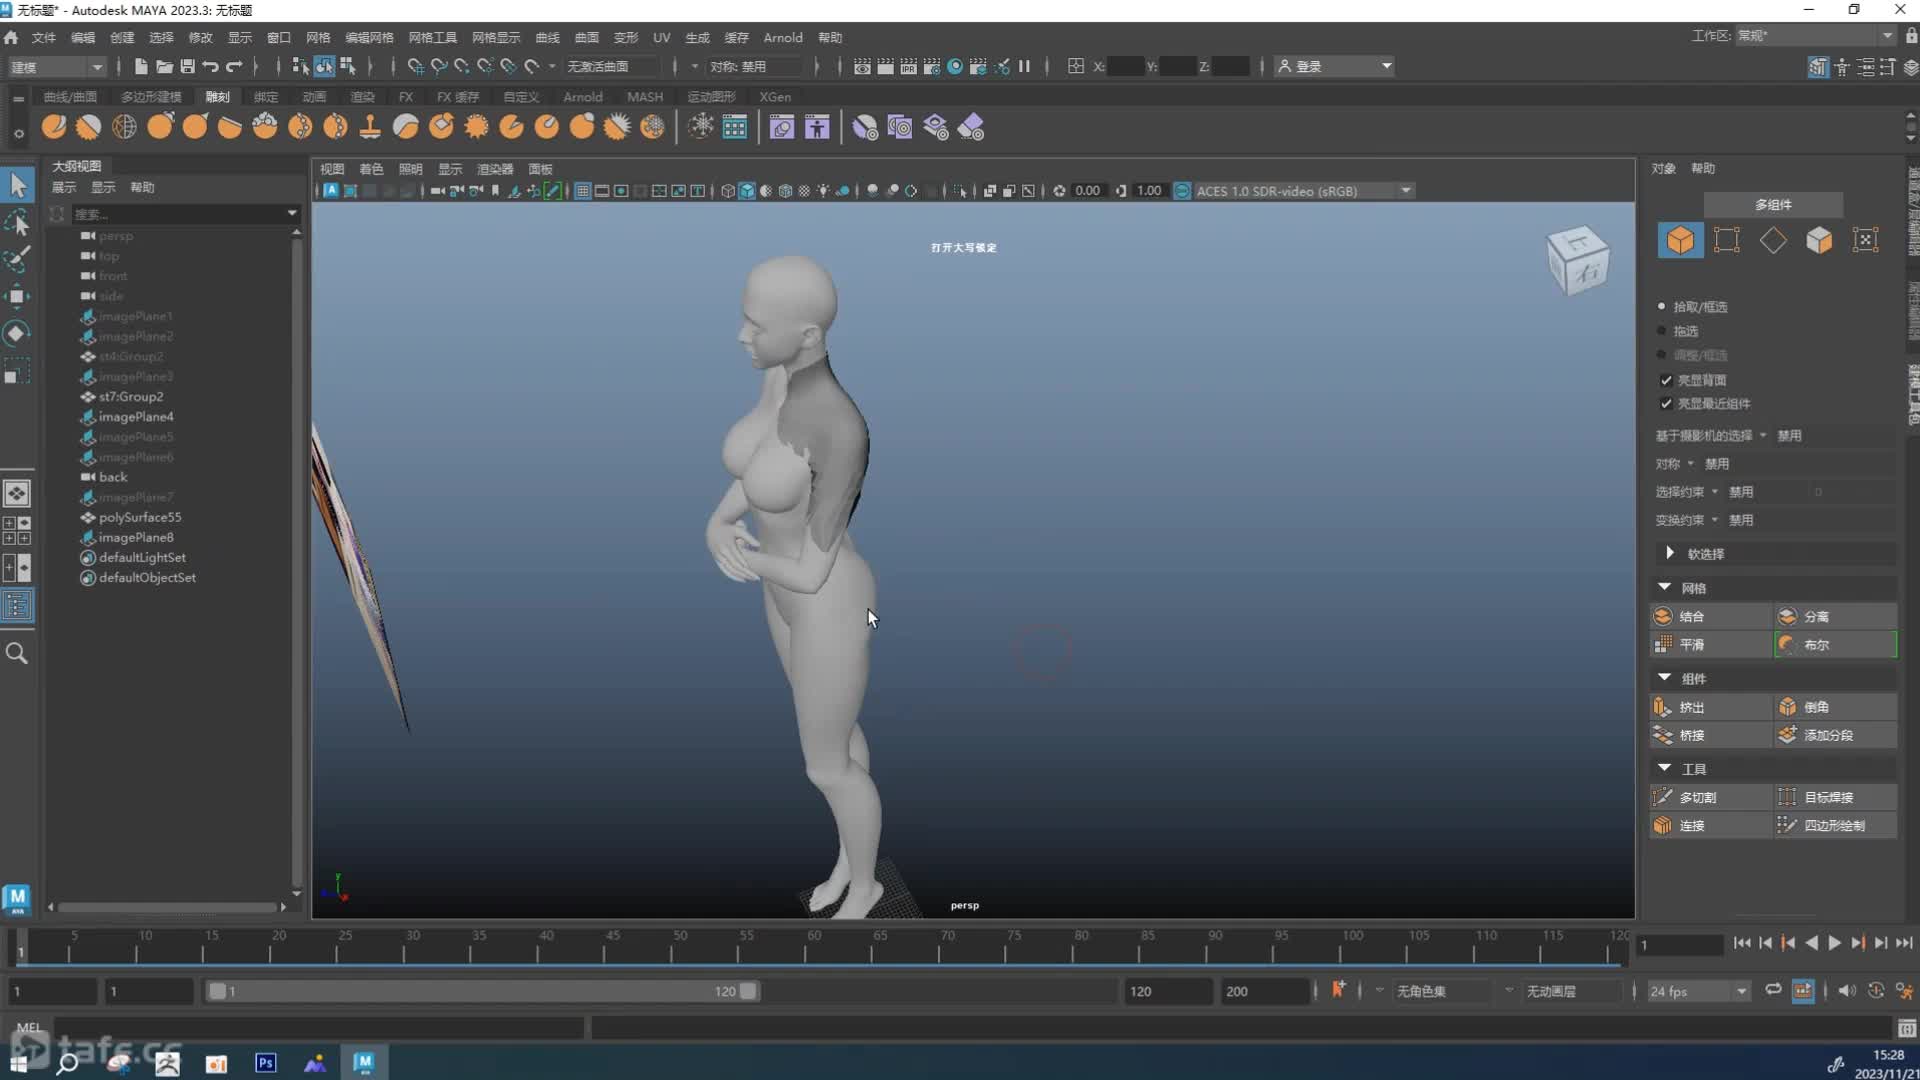Switch to the 渲染 shelf tab

coord(362,97)
